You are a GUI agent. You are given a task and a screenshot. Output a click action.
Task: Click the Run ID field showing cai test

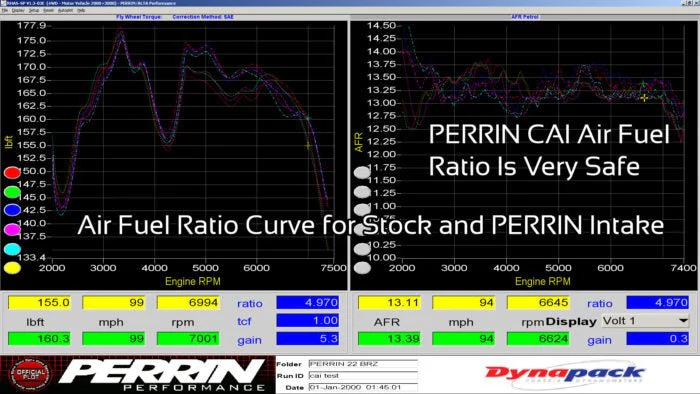coord(363,376)
